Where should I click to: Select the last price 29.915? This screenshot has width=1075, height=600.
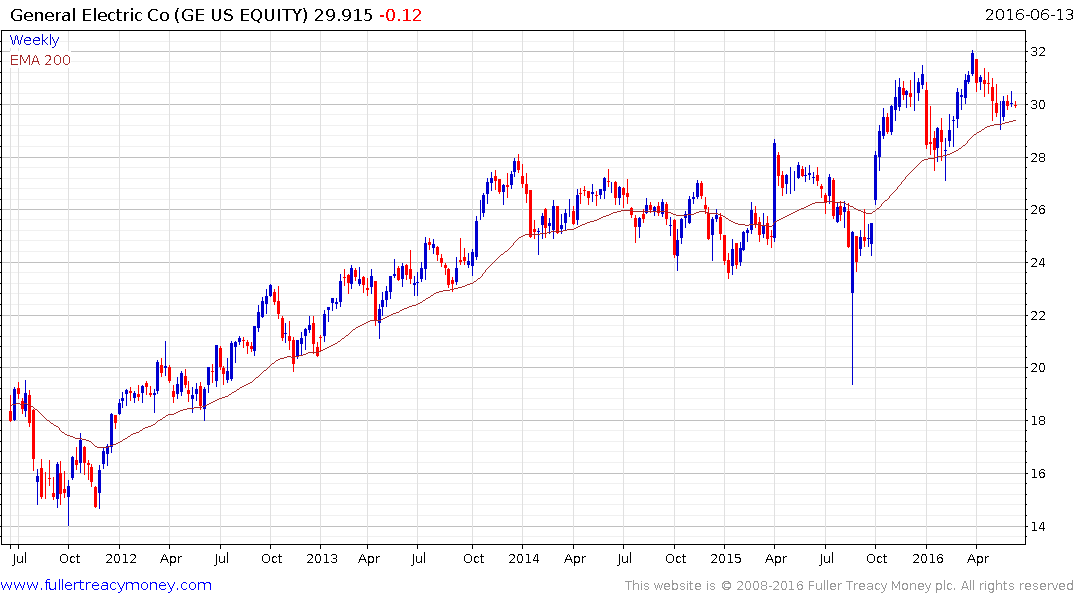(343, 14)
